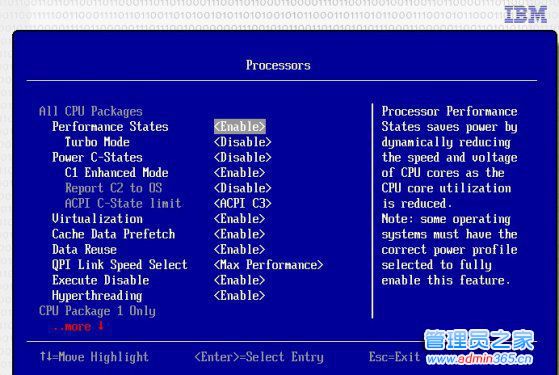Click the red more arrow icon

[x=101, y=325]
